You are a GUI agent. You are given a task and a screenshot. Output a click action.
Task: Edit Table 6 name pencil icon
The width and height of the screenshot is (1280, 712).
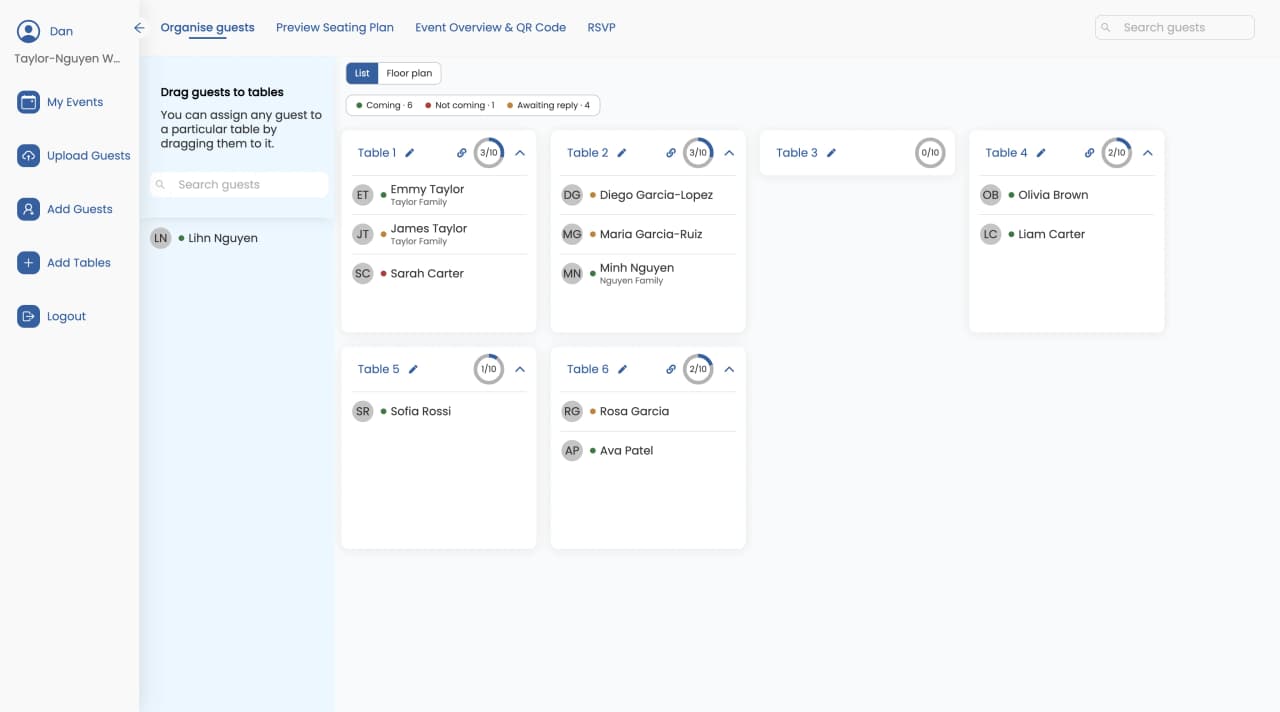(x=623, y=369)
